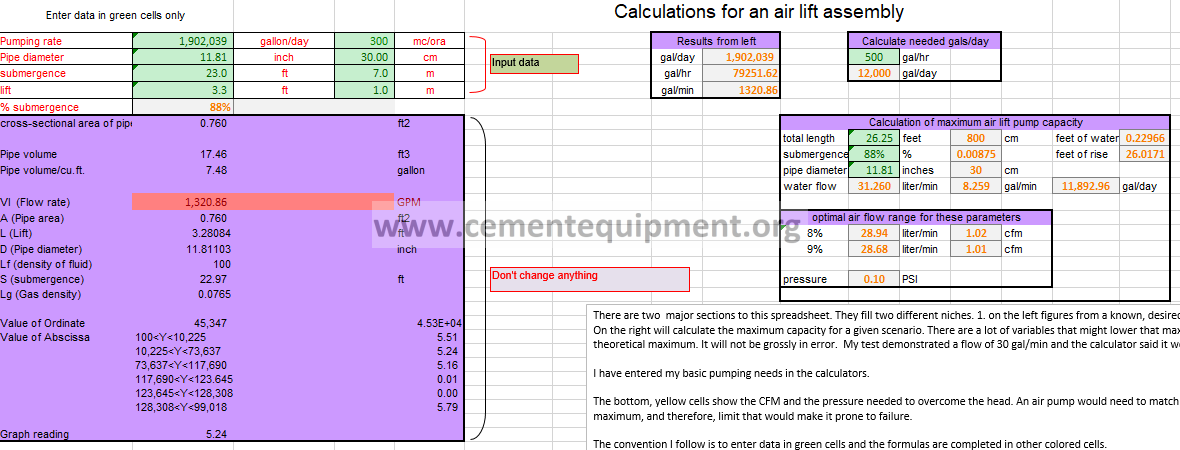Select the 500 gal/hr green cell
Screen dimensions: 1180x450
pos(873,57)
